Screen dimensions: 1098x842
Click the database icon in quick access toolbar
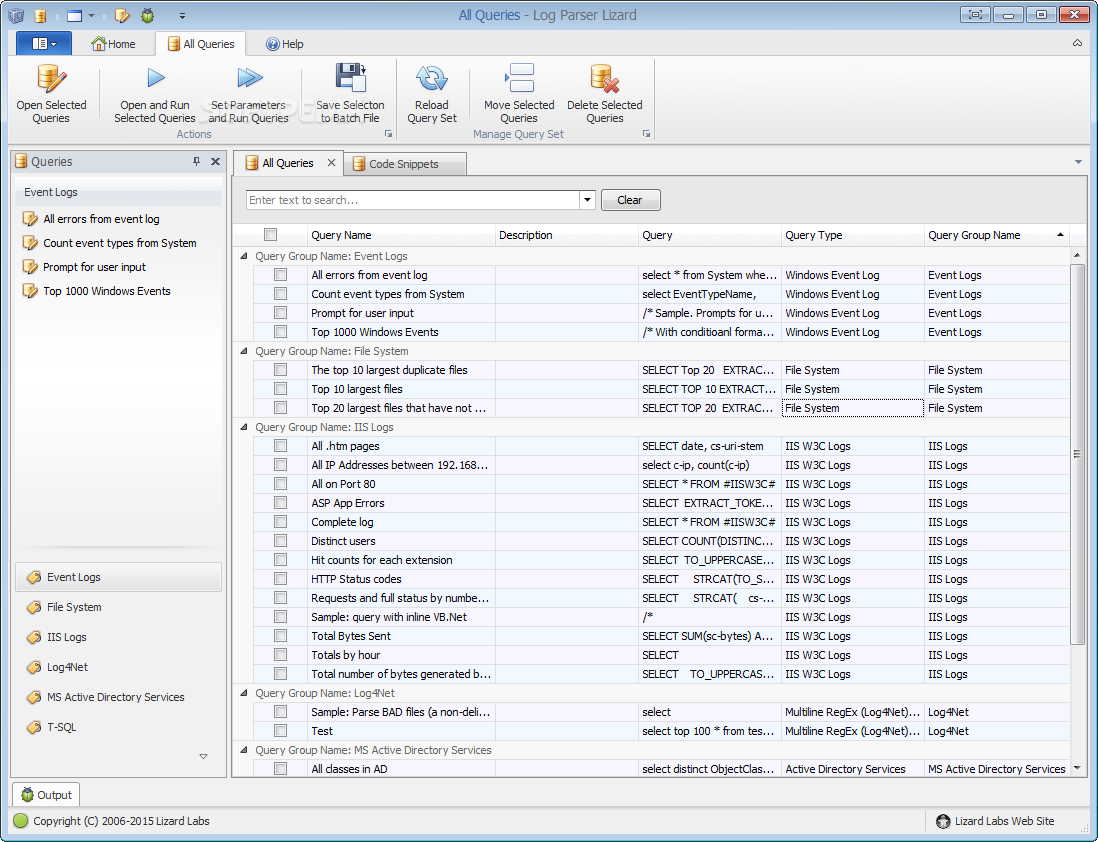click(41, 15)
